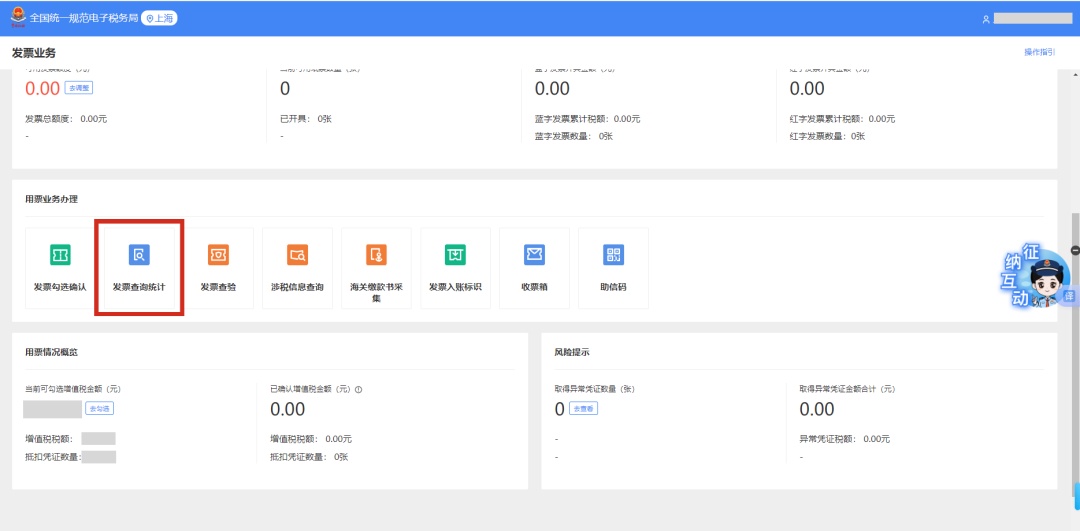The image size is (1080, 531).
Task: Switch region via 上海 location selector
Action: pyautogui.click(x=159, y=18)
